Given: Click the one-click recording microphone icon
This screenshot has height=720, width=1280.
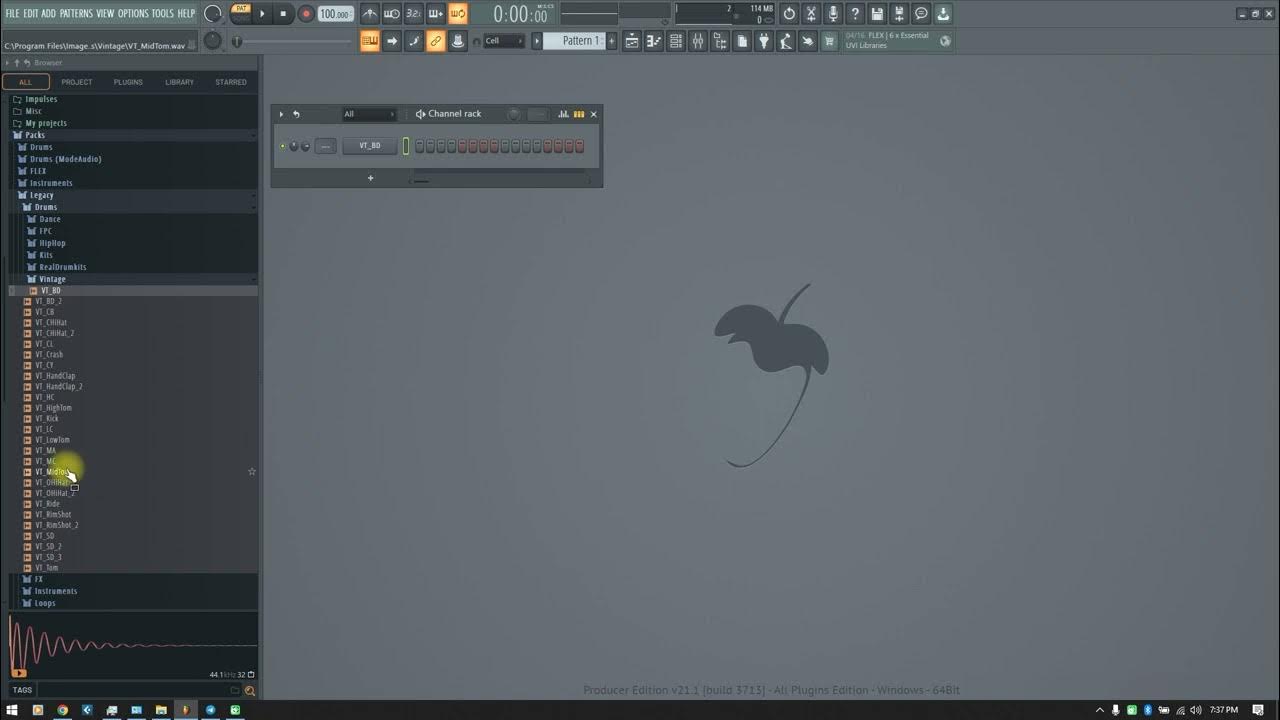Looking at the screenshot, I should [833, 14].
